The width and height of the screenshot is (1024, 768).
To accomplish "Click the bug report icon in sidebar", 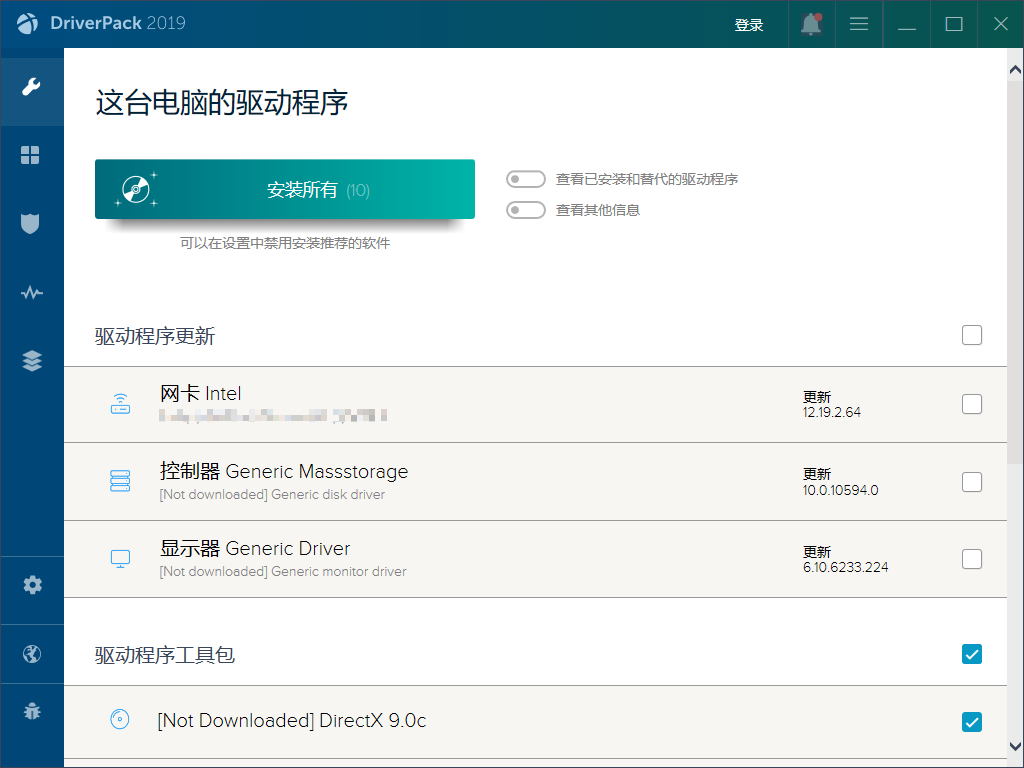I will (x=32, y=712).
